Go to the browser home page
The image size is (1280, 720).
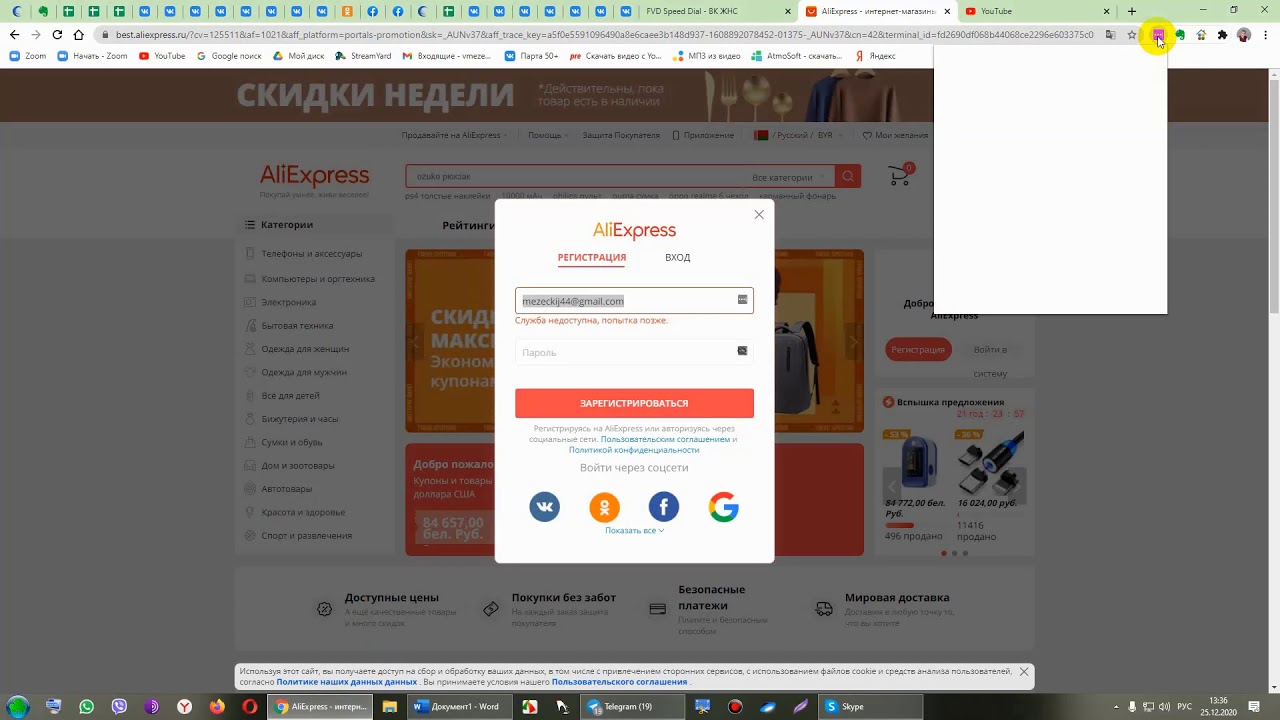tap(79, 35)
